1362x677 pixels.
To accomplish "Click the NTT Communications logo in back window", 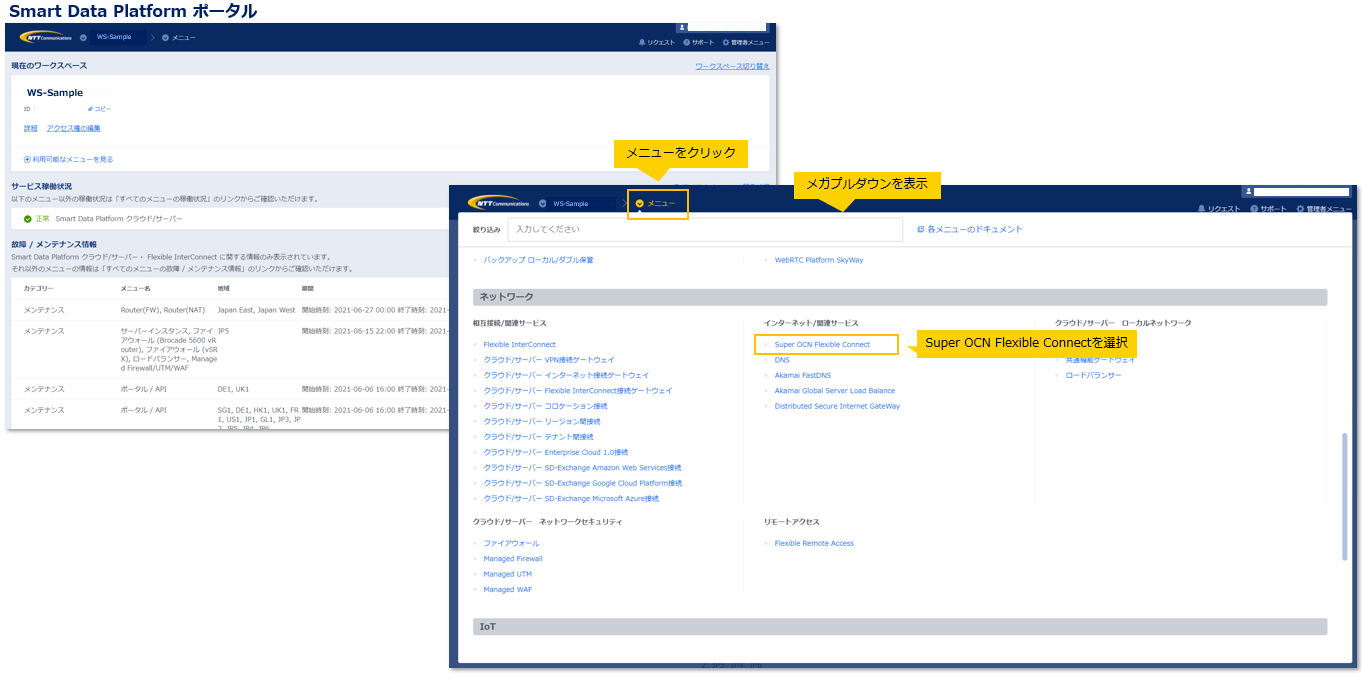I will 45,37.
